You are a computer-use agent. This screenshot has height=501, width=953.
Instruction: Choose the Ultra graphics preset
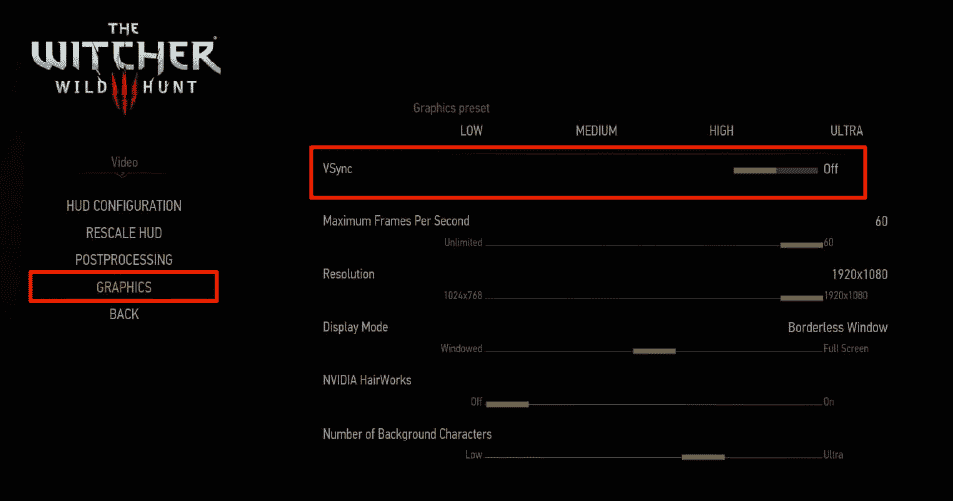(846, 131)
